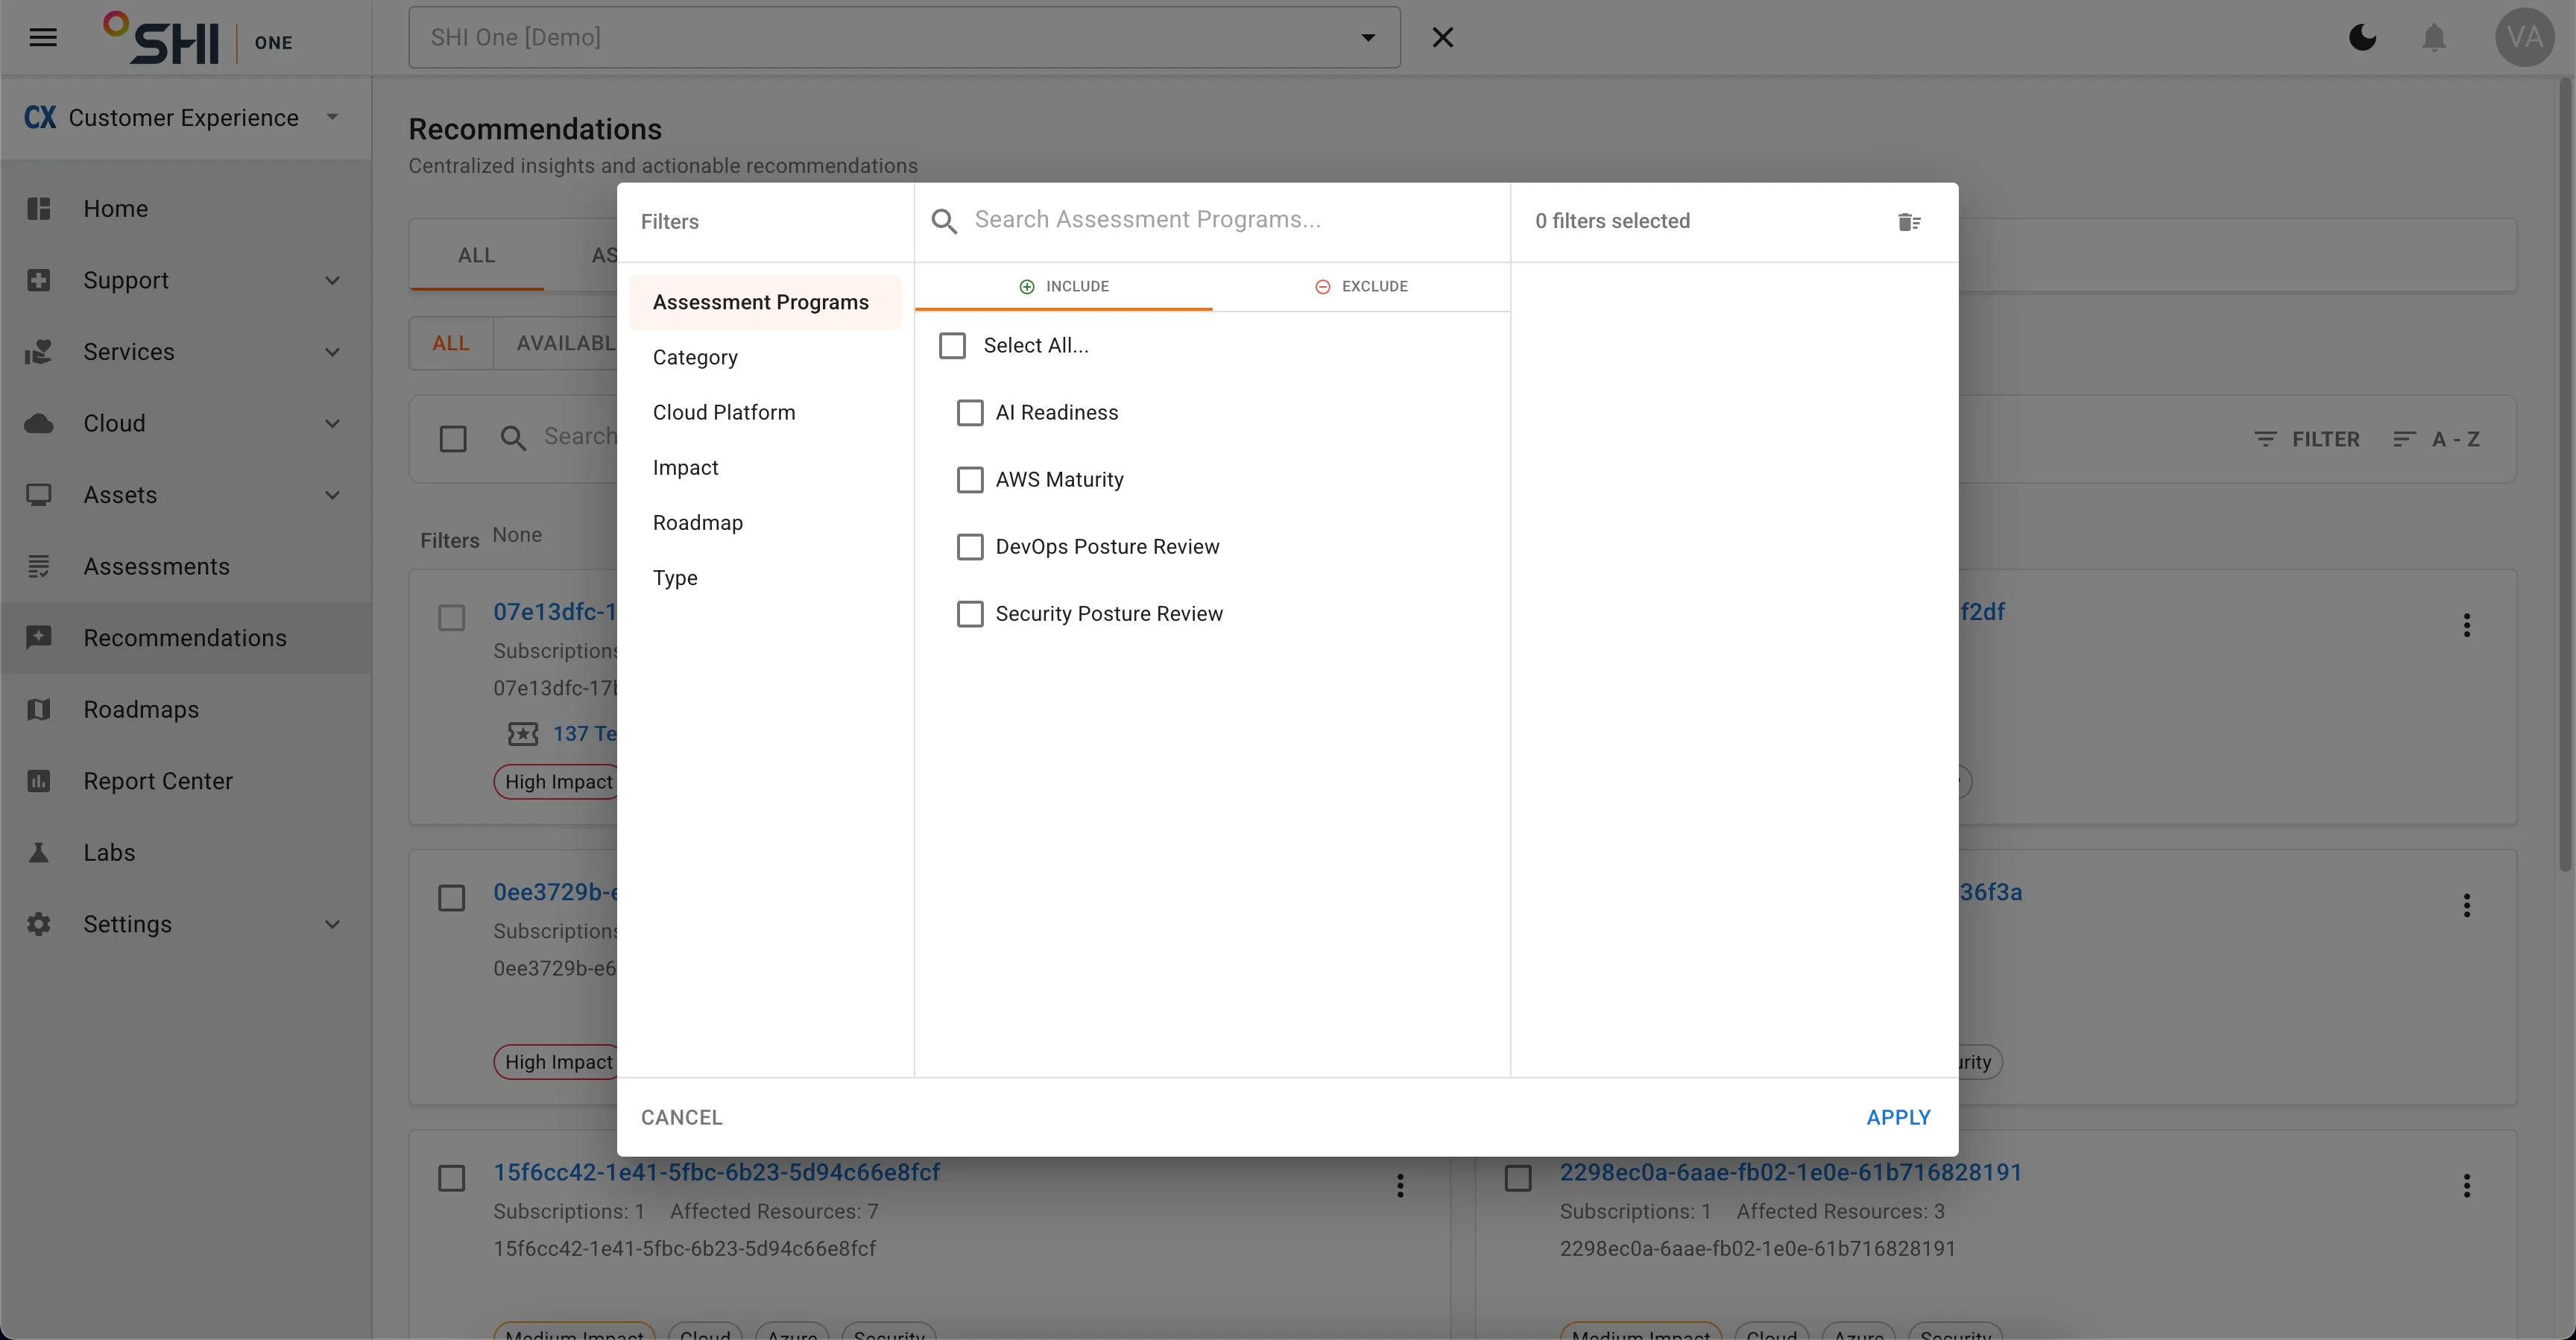Click the Search Assessment Programs field
The image size is (2576, 1340).
point(1232,220)
